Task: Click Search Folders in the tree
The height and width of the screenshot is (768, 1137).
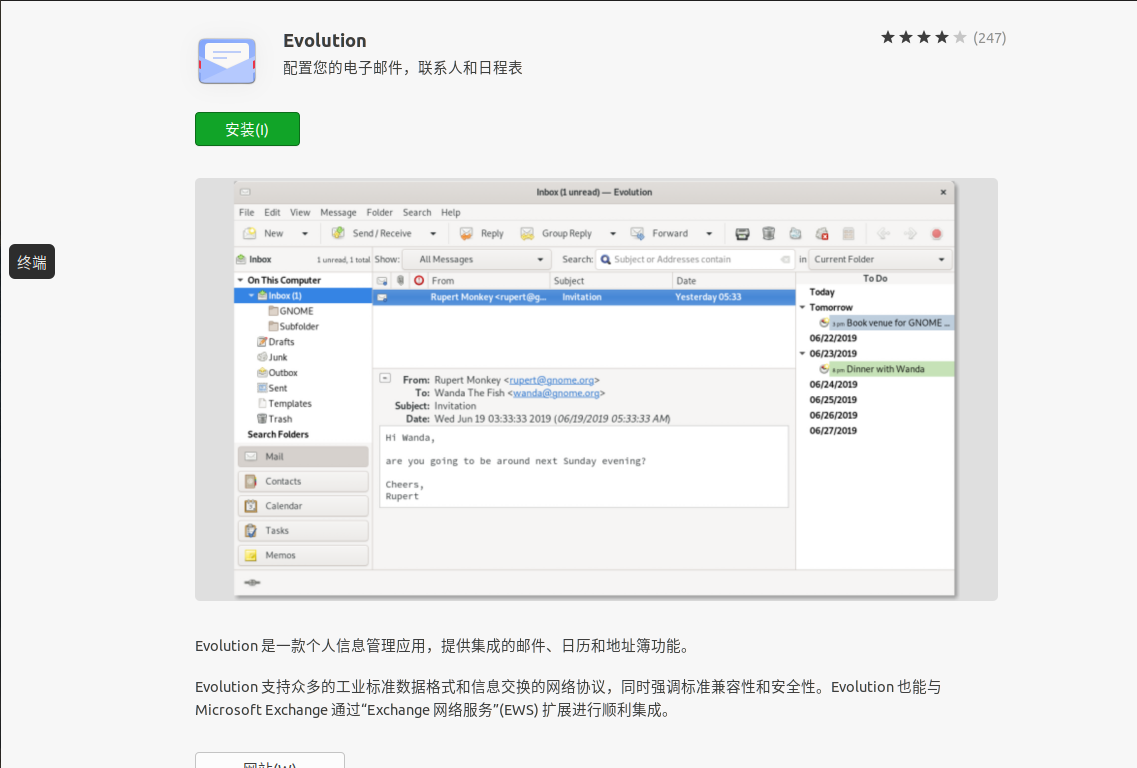Action: (278, 434)
